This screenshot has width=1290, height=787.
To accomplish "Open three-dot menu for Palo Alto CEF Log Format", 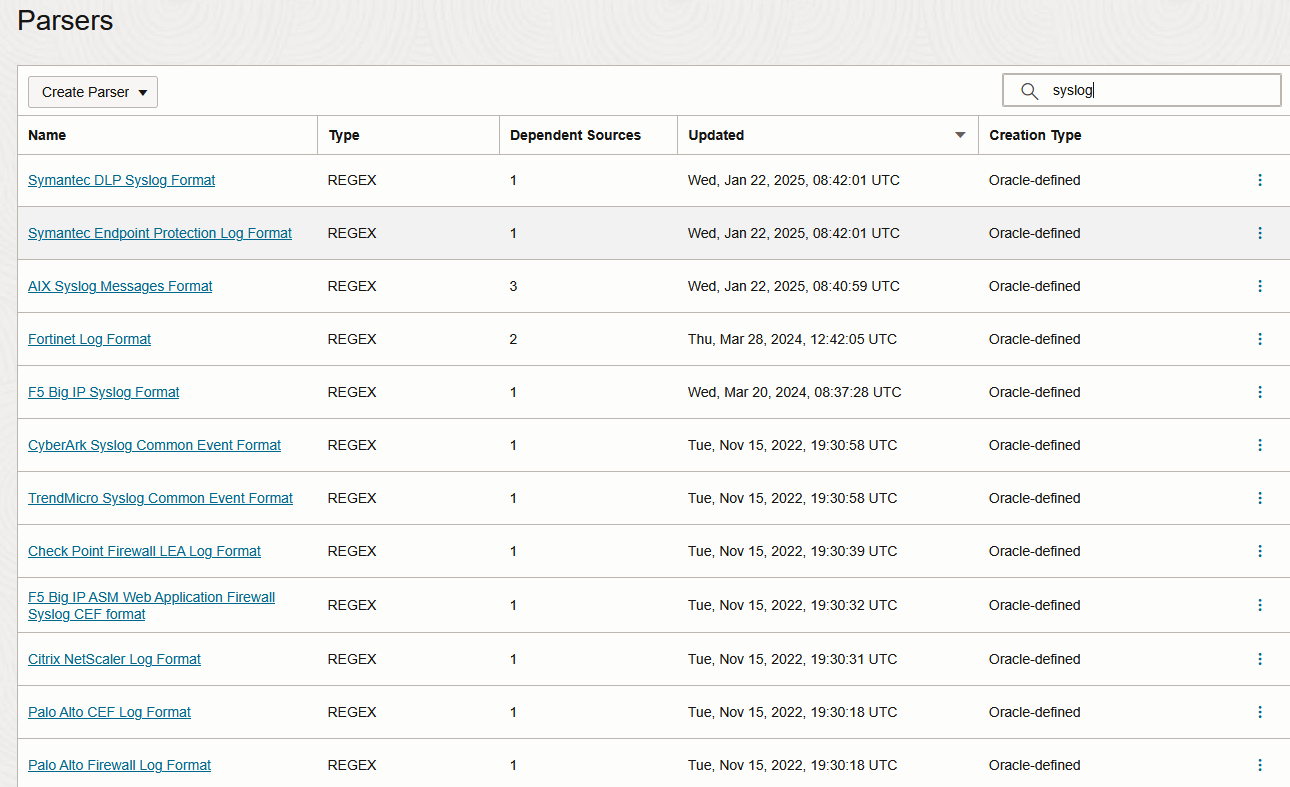I will click(x=1259, y=712).
